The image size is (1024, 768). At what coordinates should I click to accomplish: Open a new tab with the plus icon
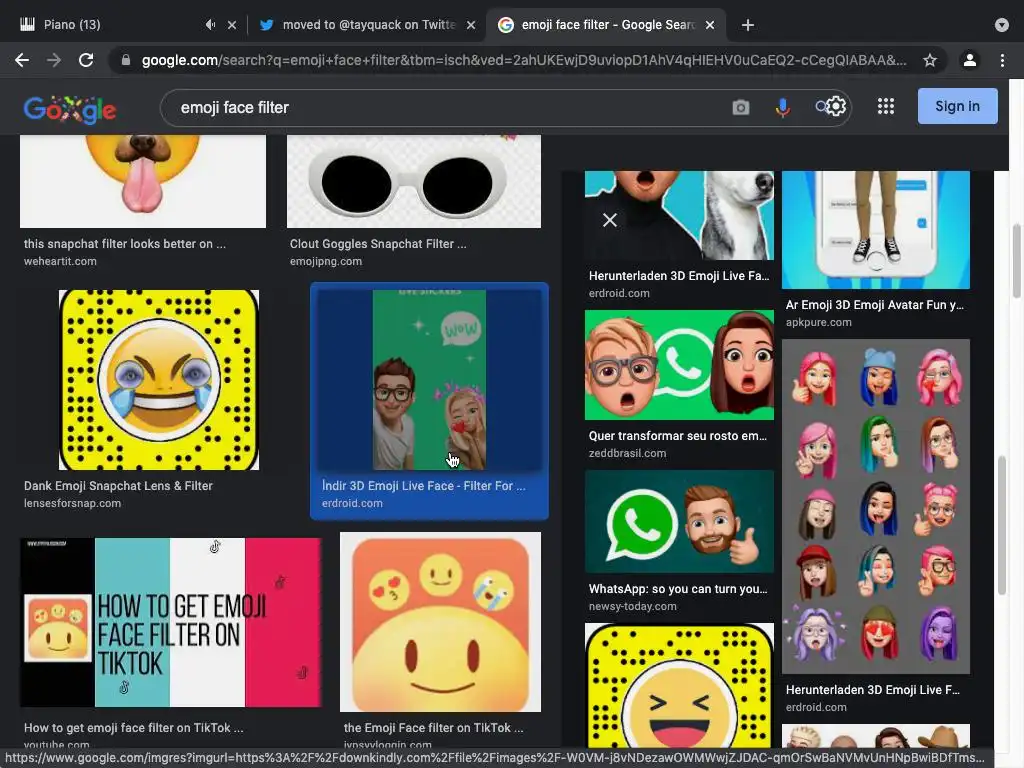tap(748, 25)
